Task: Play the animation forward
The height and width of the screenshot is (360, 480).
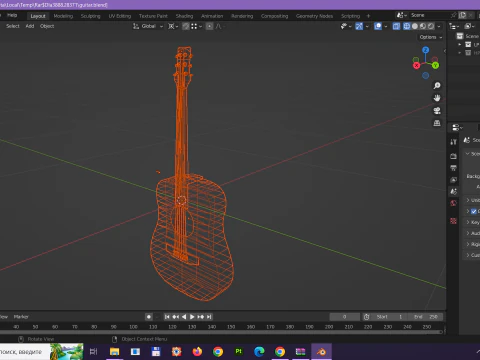Action: click(x=192, y=317)
